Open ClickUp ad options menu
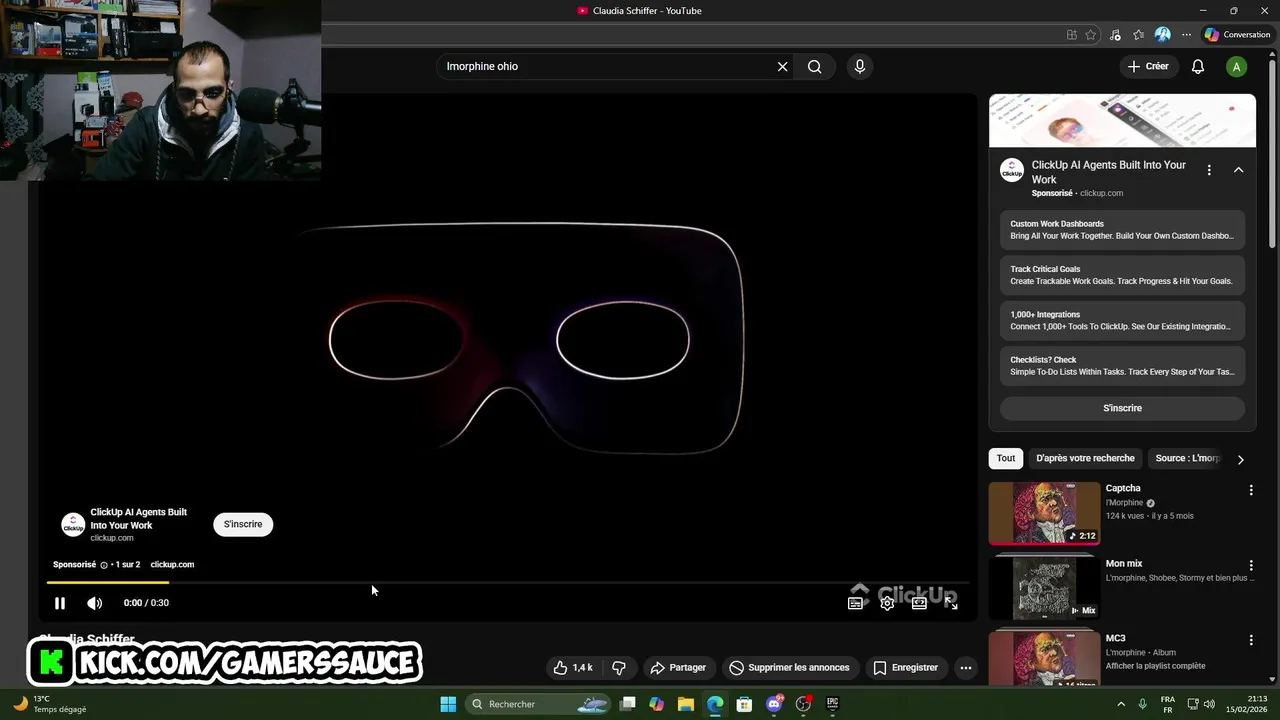 [1209, 170]
